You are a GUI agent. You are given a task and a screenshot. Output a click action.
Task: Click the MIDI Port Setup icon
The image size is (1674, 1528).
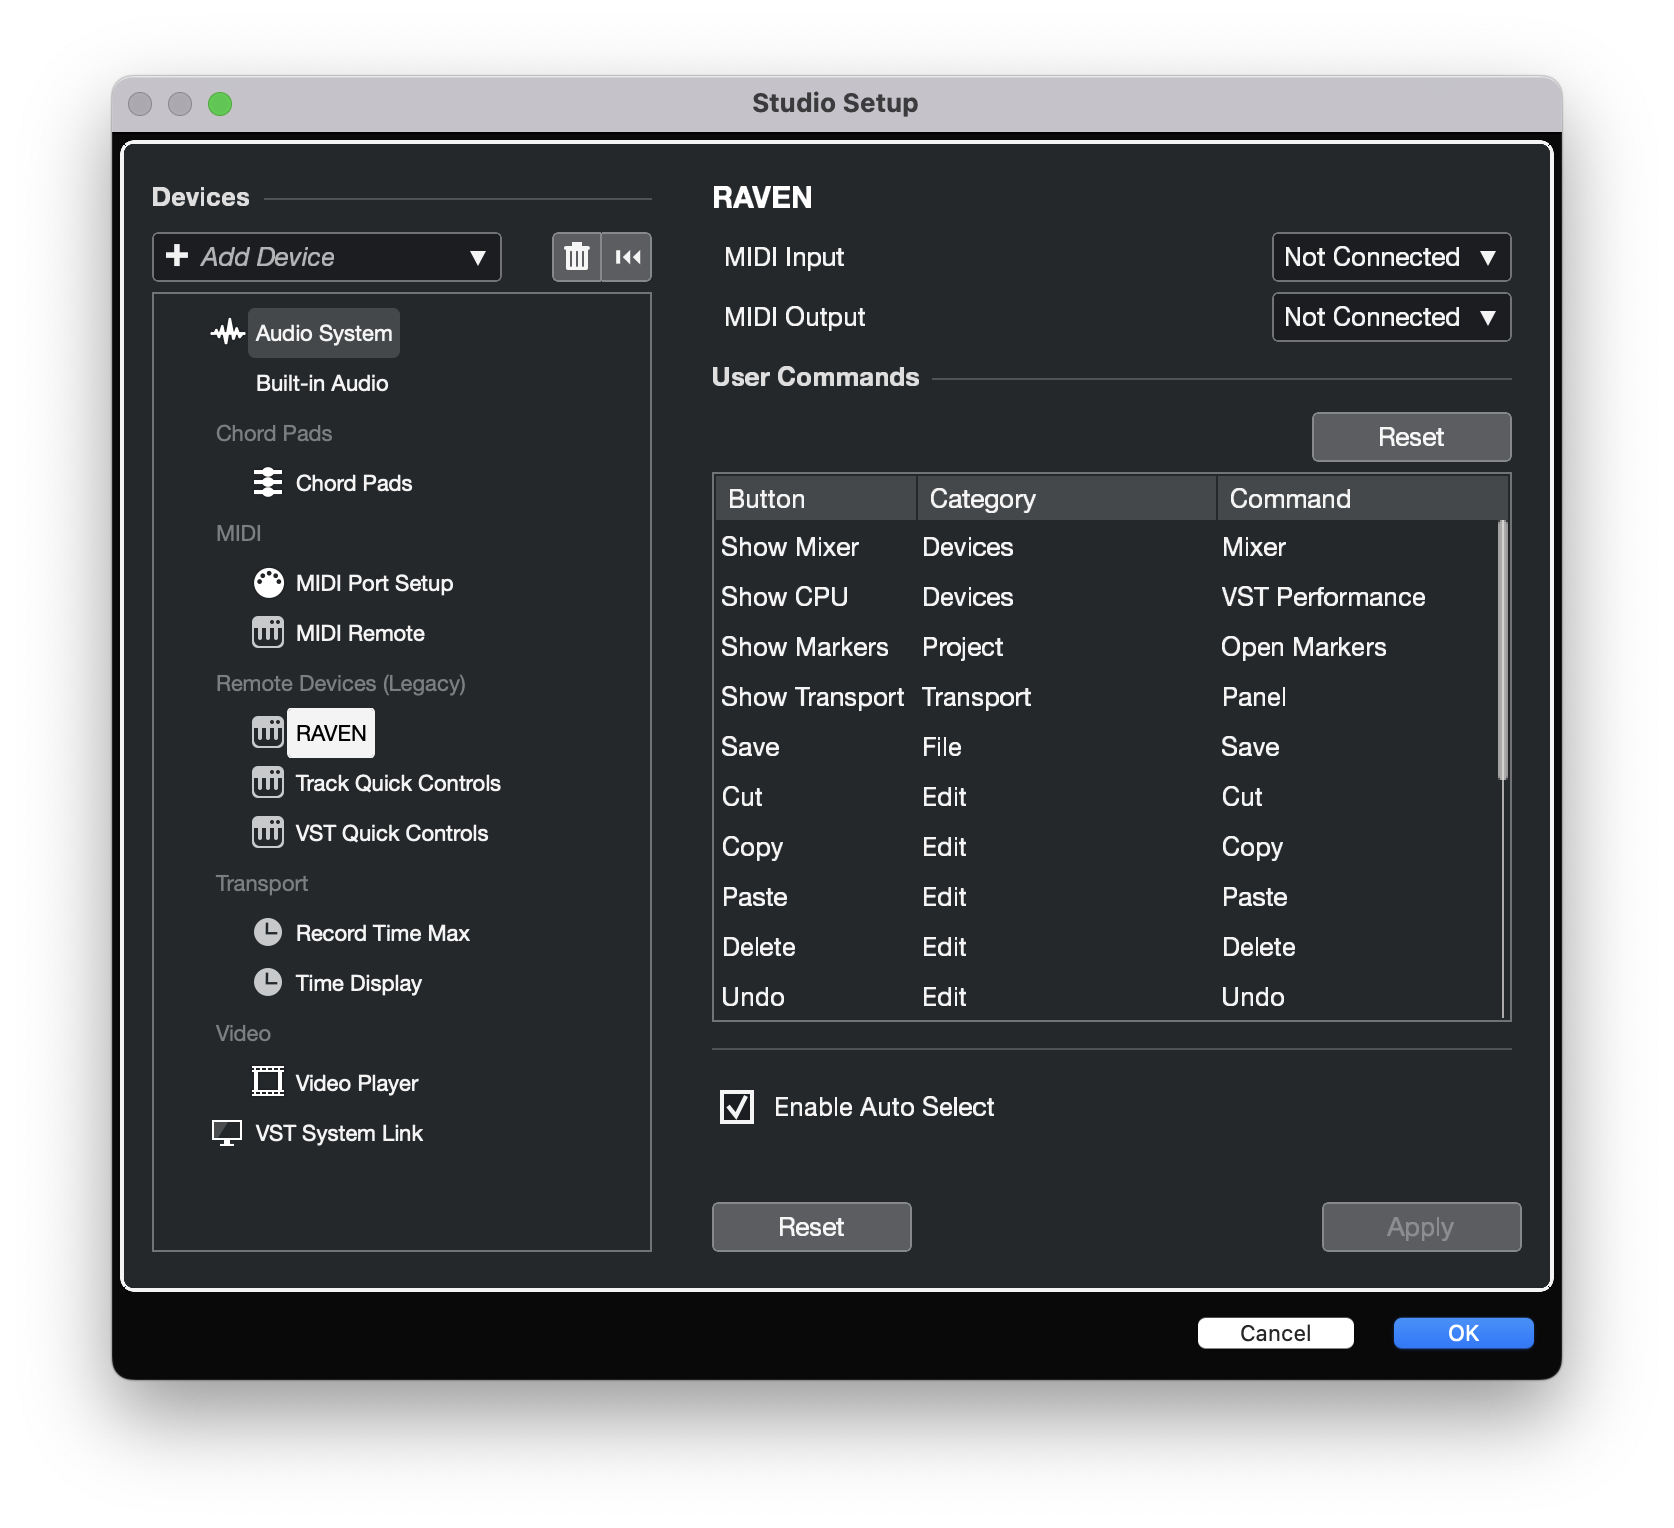click(x=268, y=583)
